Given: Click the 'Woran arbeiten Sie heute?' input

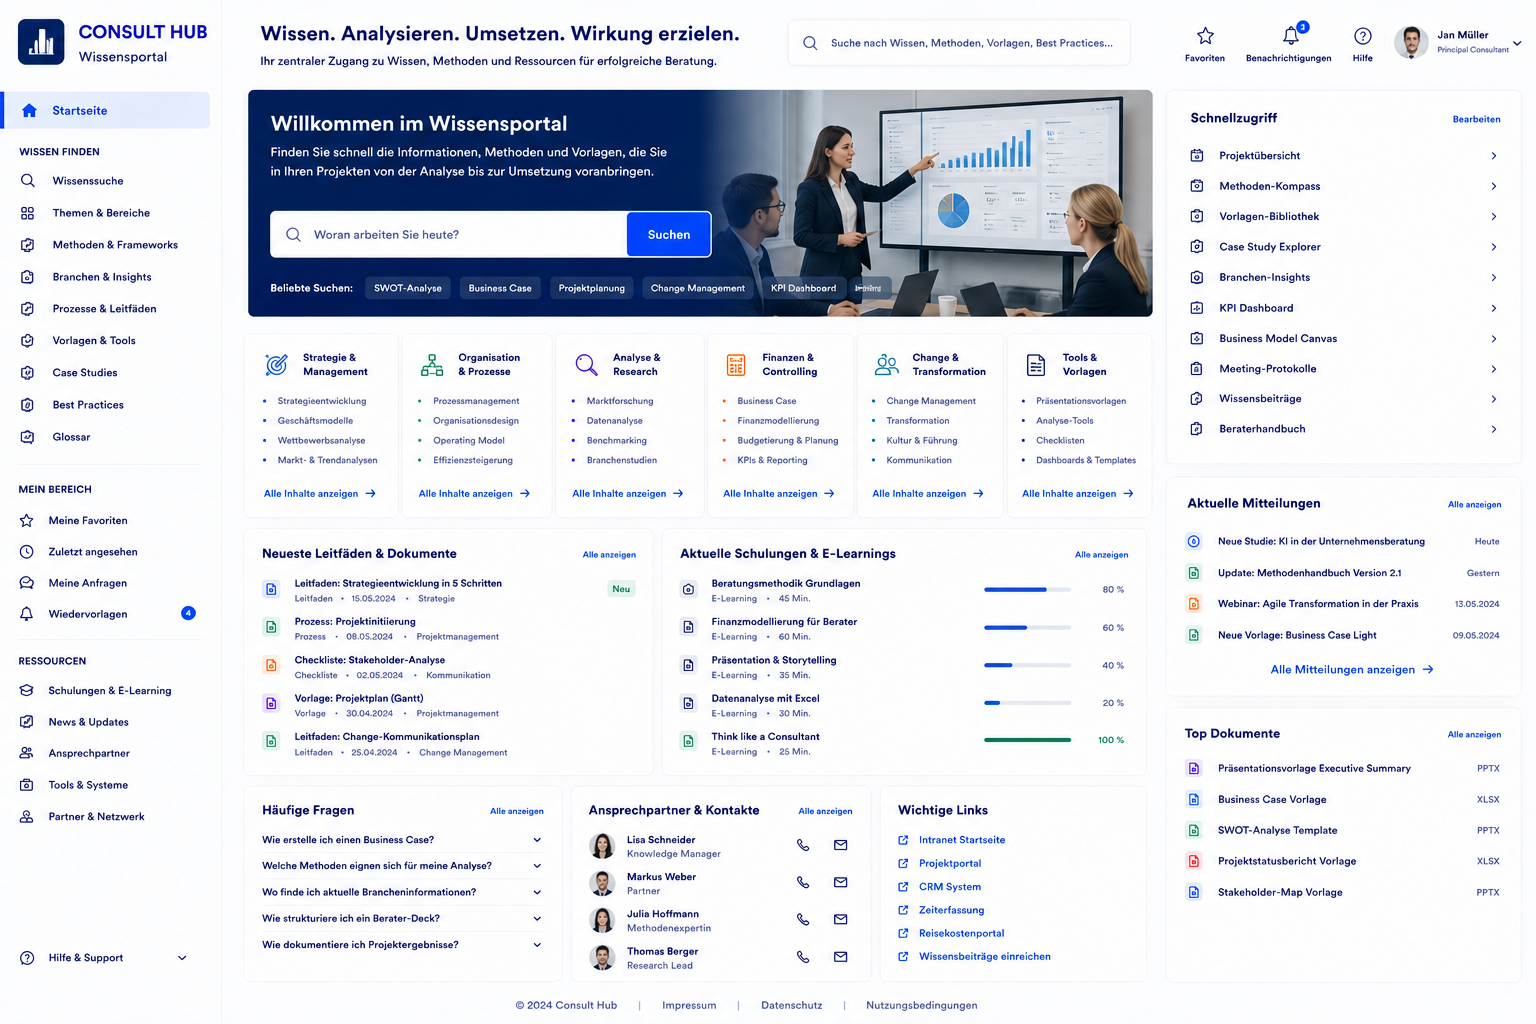Looking at the screenshot, I should 449,235.
